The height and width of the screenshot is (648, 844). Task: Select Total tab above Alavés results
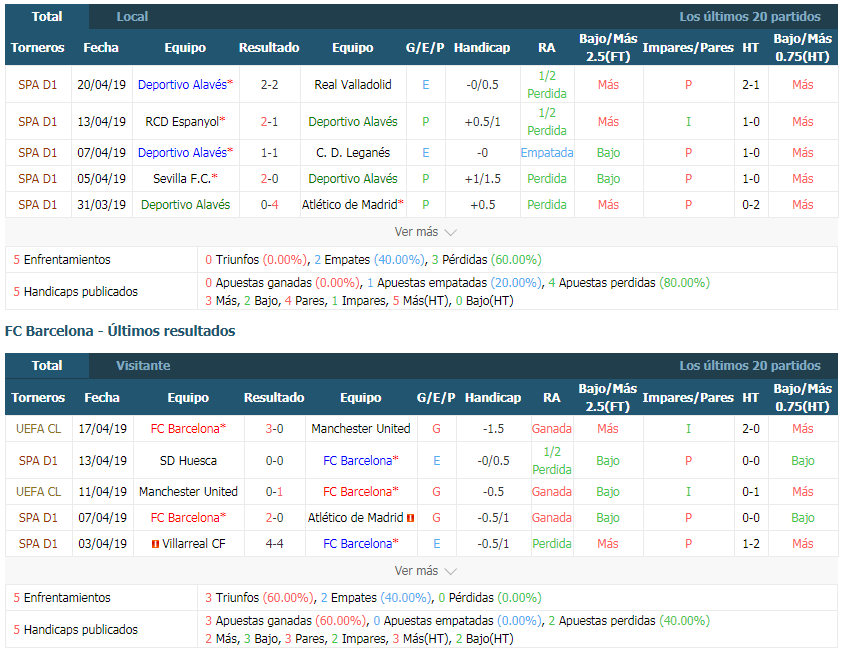[47, 17]
